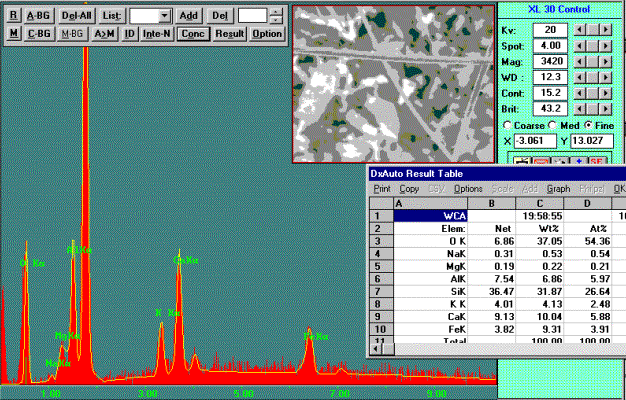
Task: Click the A>M toolbar button
Action: 105,33
